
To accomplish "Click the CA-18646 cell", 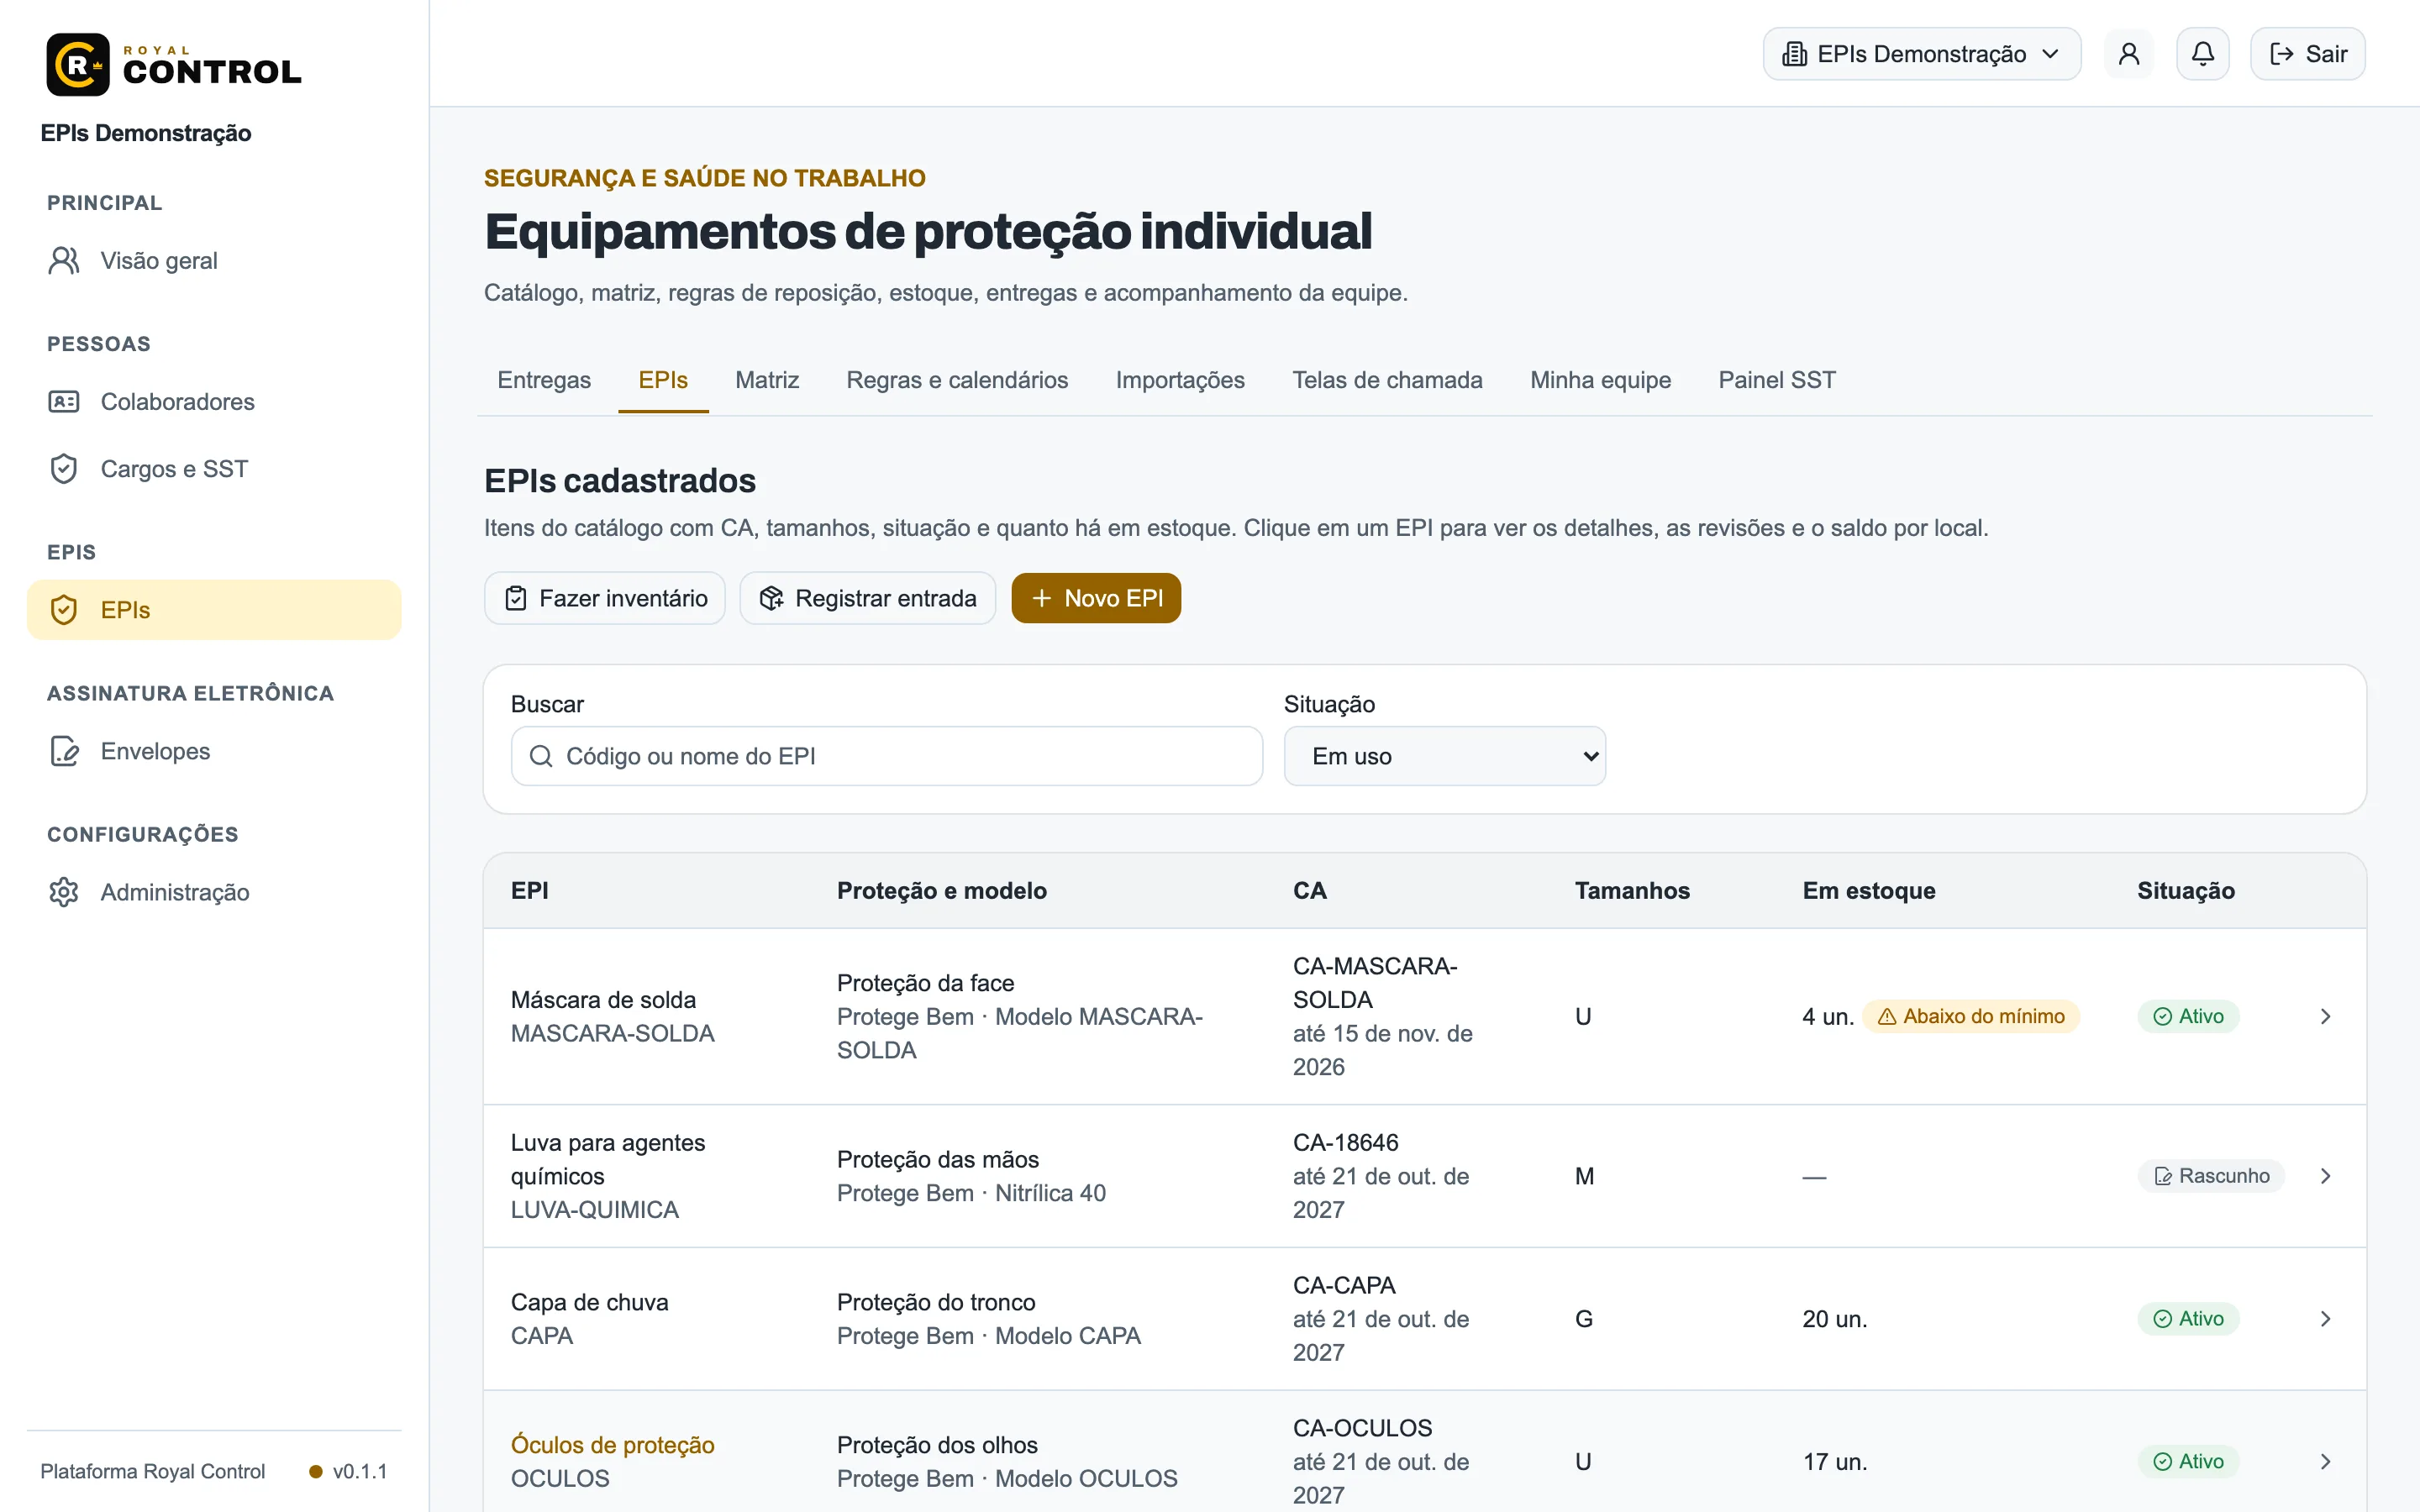I will point(1345,1142).
